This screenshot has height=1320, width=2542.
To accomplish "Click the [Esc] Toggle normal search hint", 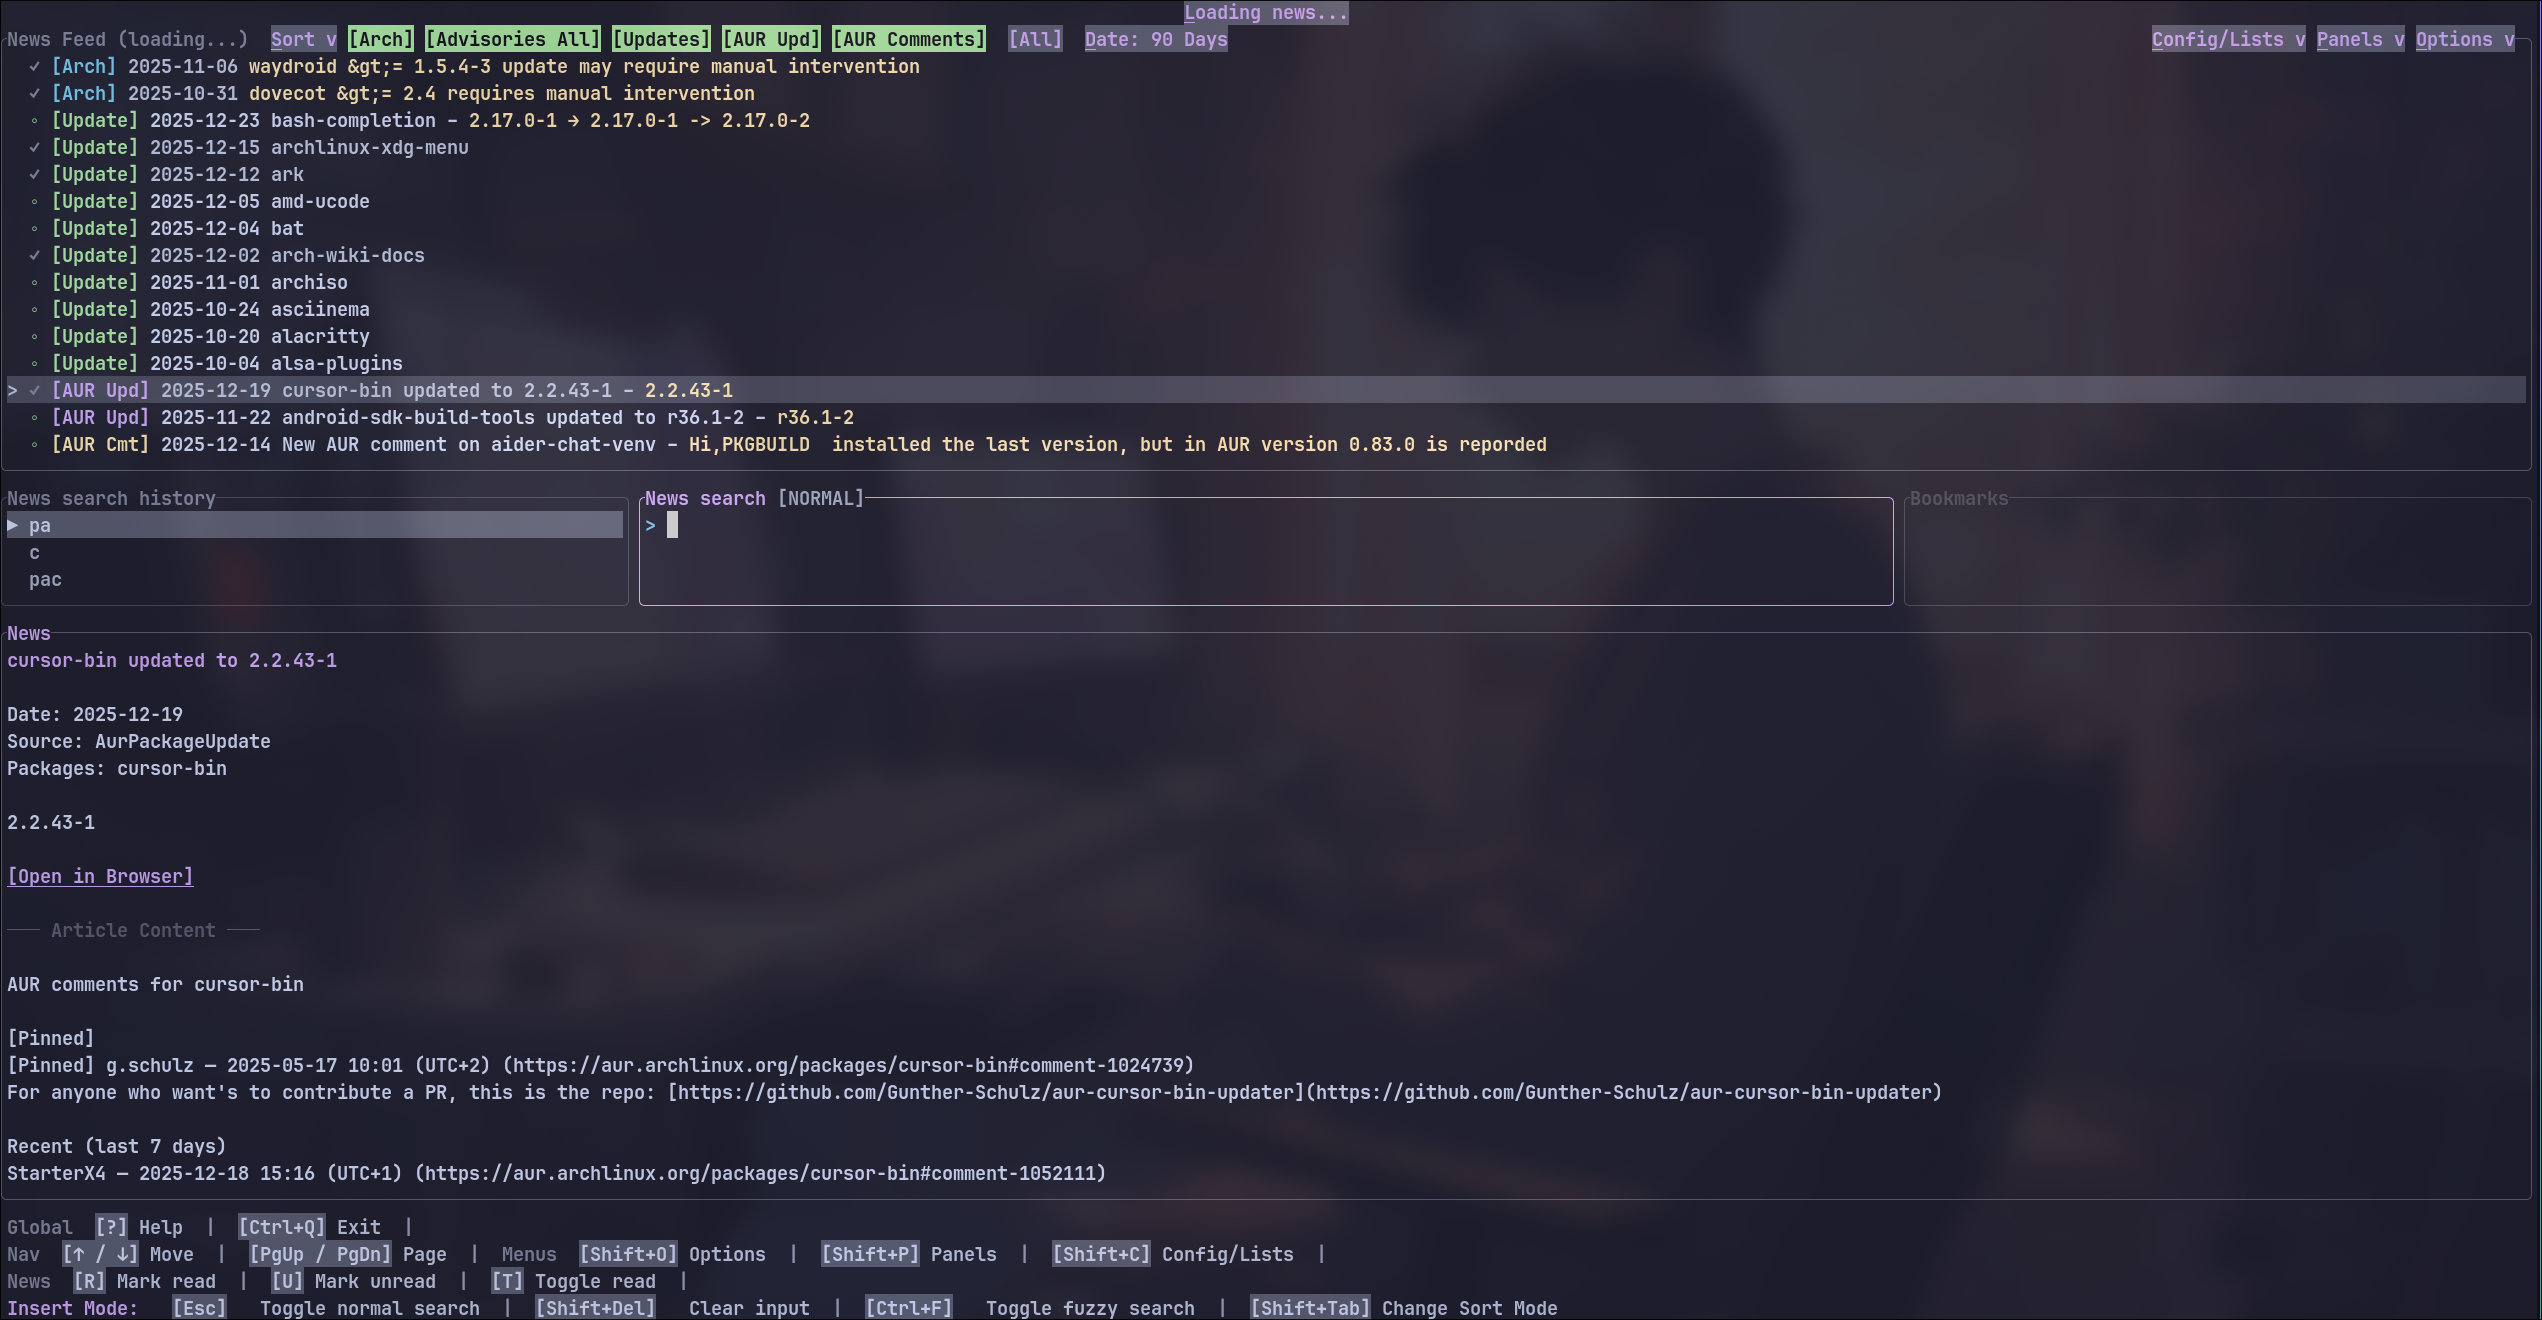I will point(326,1308).
